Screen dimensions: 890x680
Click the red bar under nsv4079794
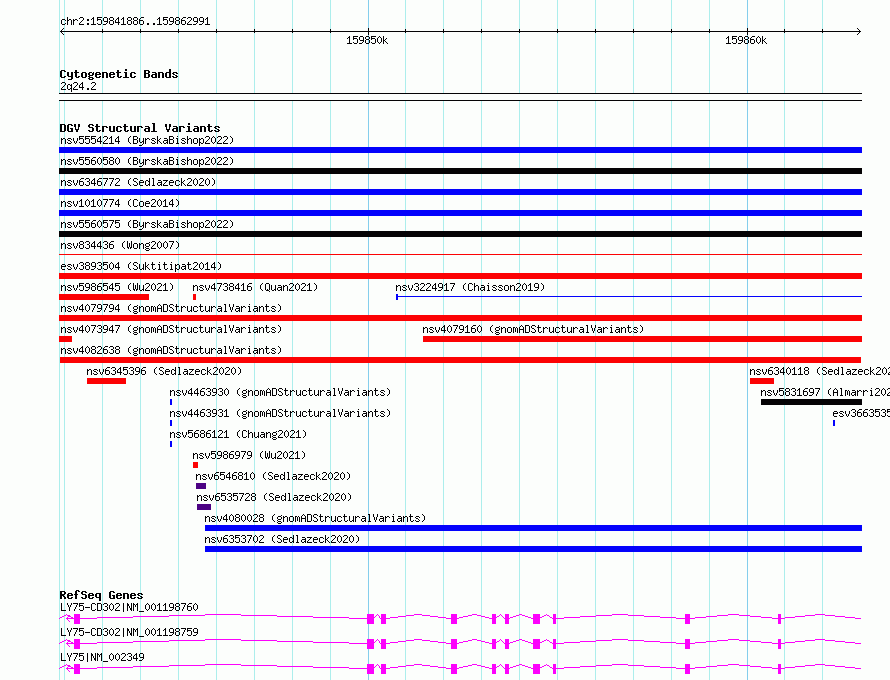[x=460, y=318]
